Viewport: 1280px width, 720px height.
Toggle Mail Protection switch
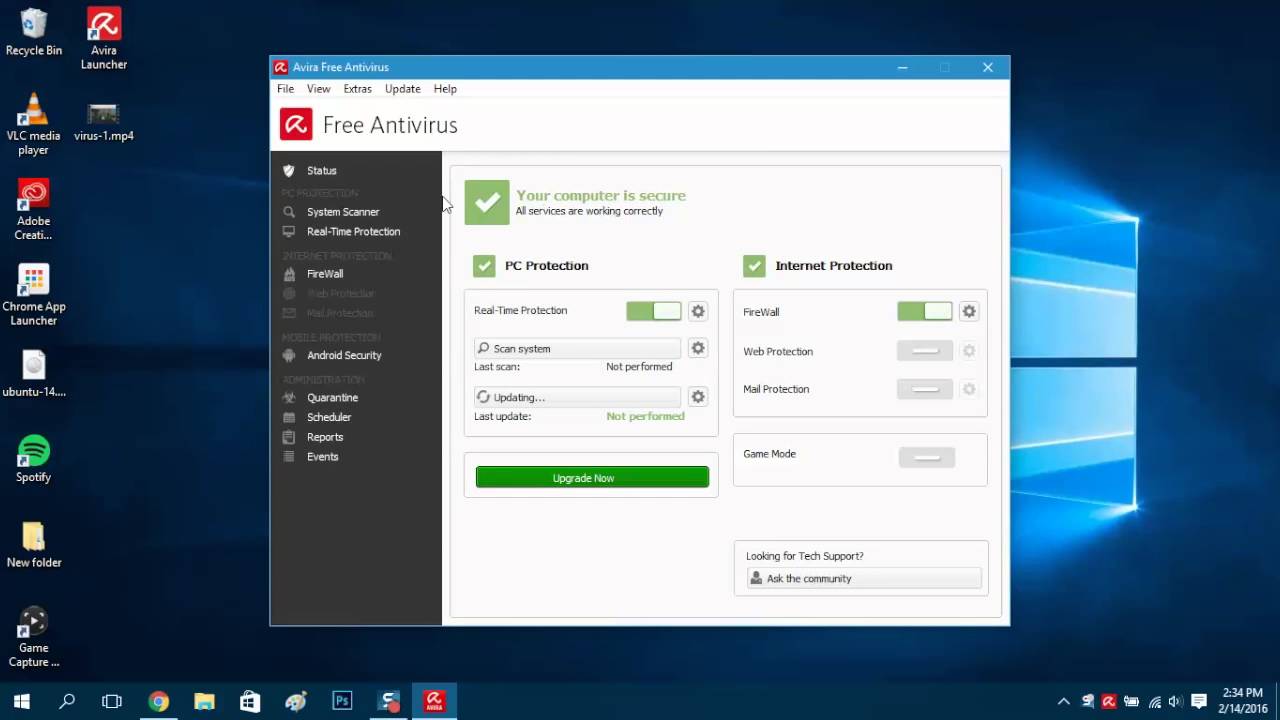click(925, 389)
